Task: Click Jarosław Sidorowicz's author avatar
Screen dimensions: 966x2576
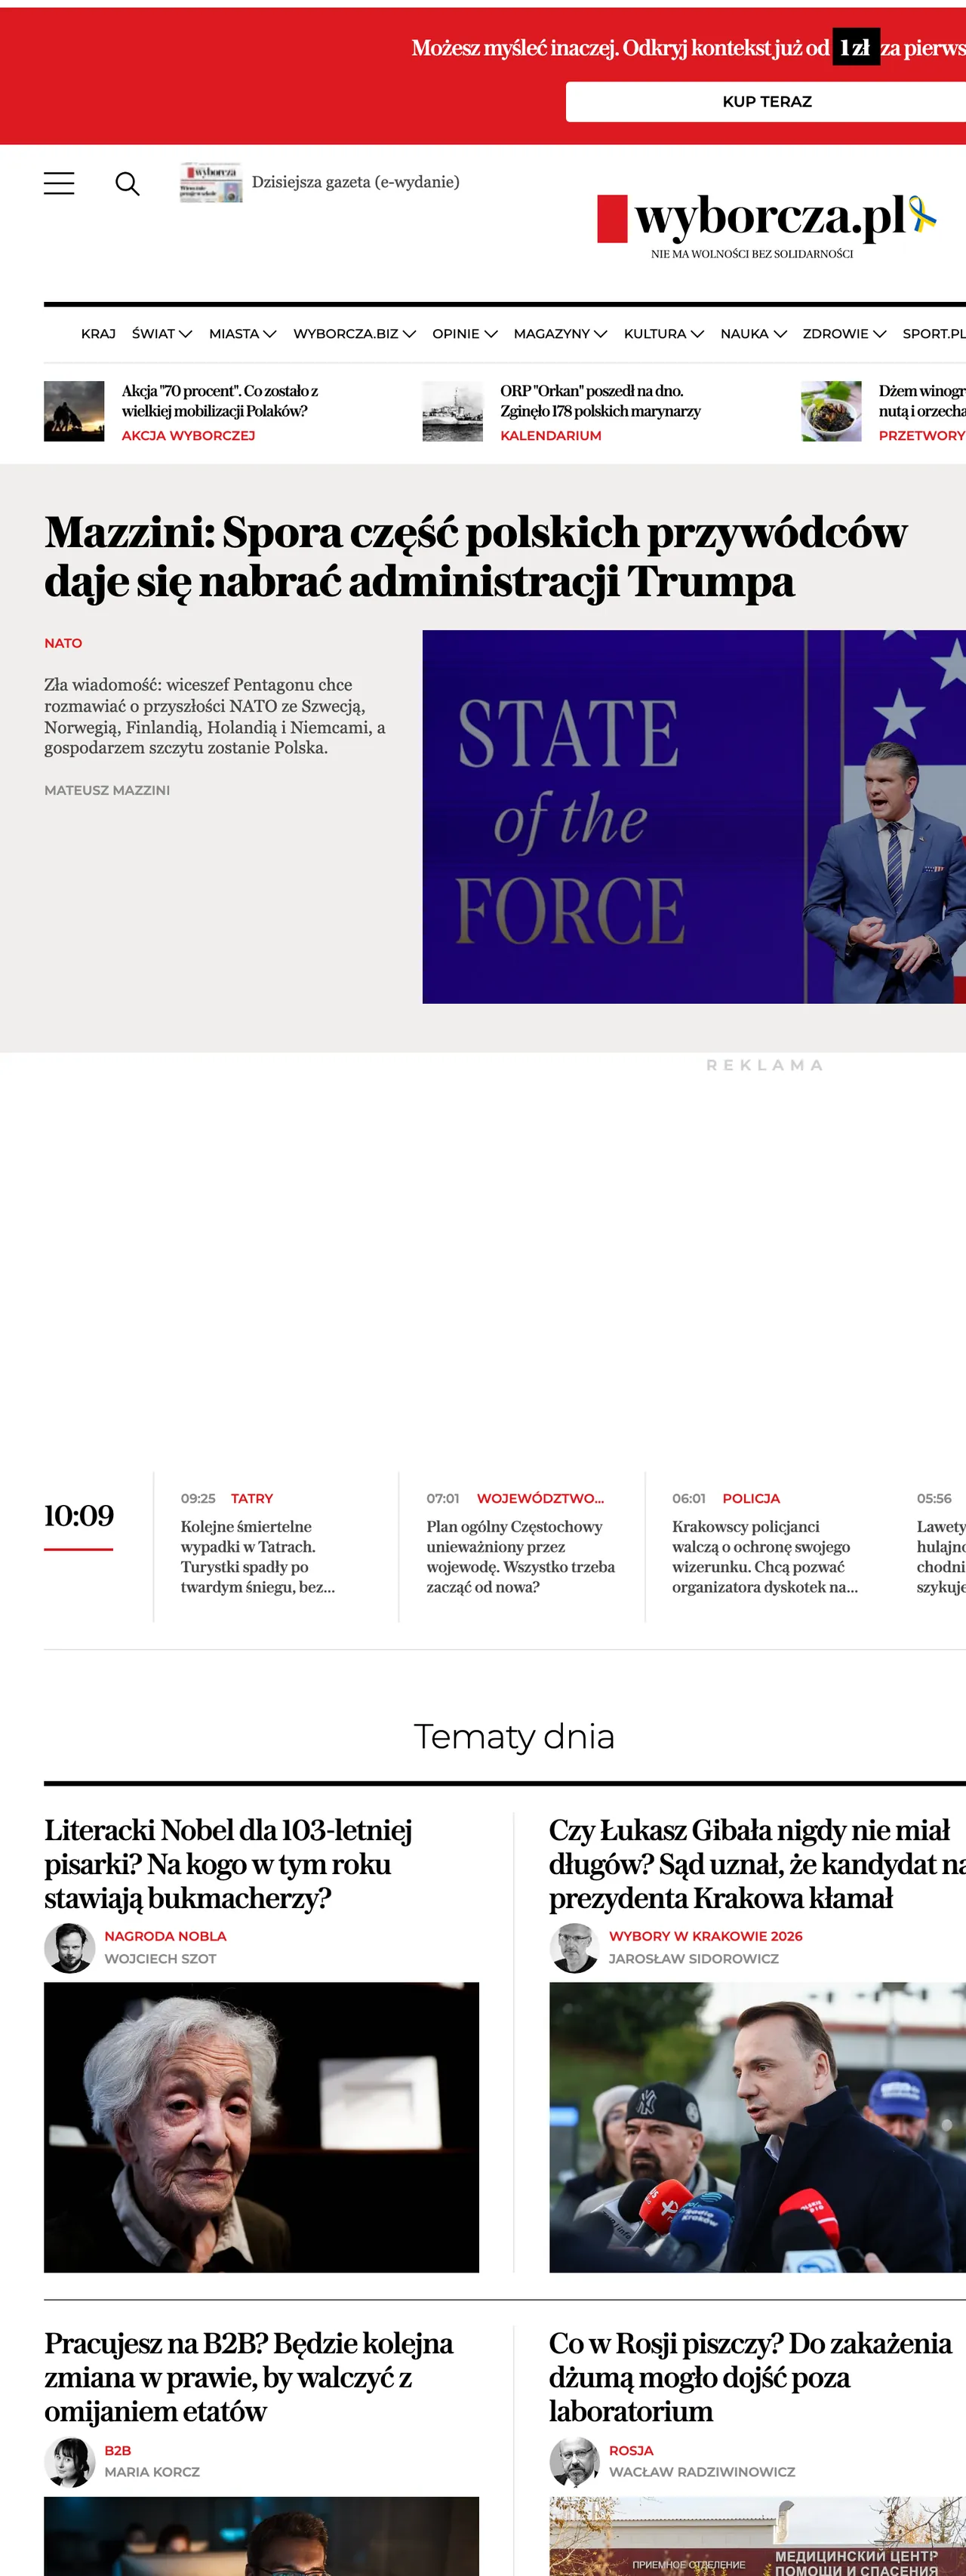Action: click(x=575, y=1948)
